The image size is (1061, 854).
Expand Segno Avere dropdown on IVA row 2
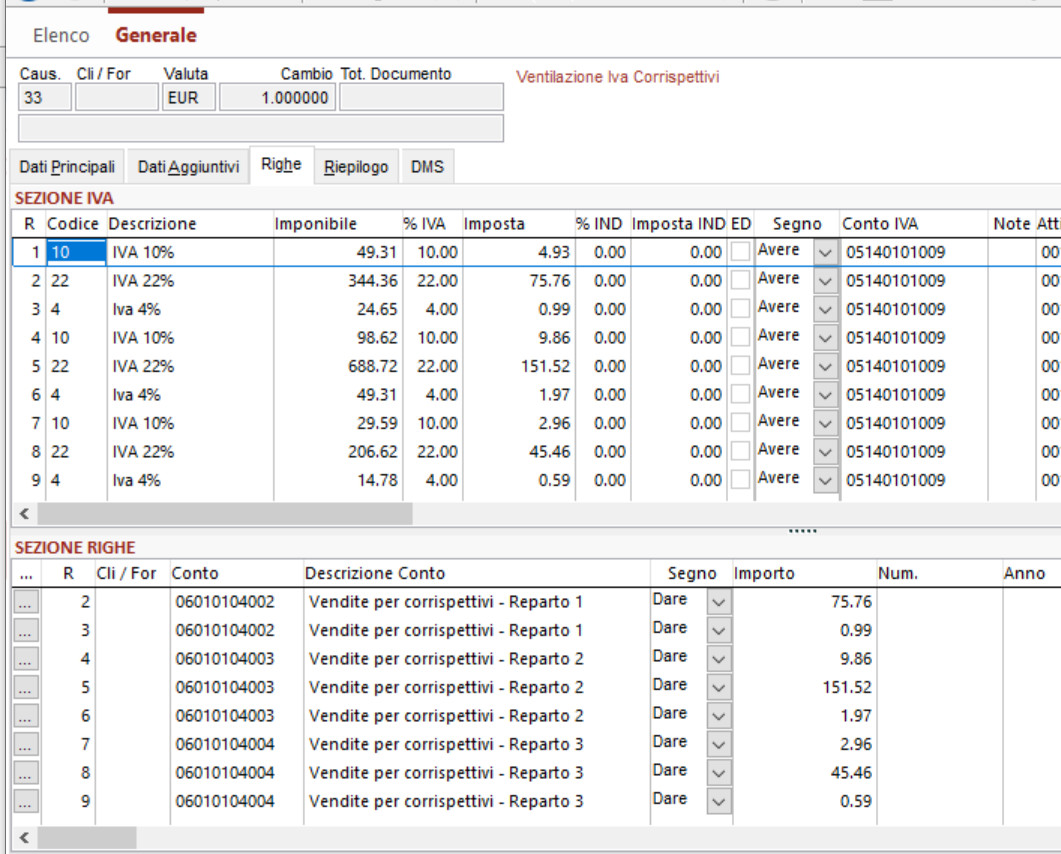tap(826, 281)
